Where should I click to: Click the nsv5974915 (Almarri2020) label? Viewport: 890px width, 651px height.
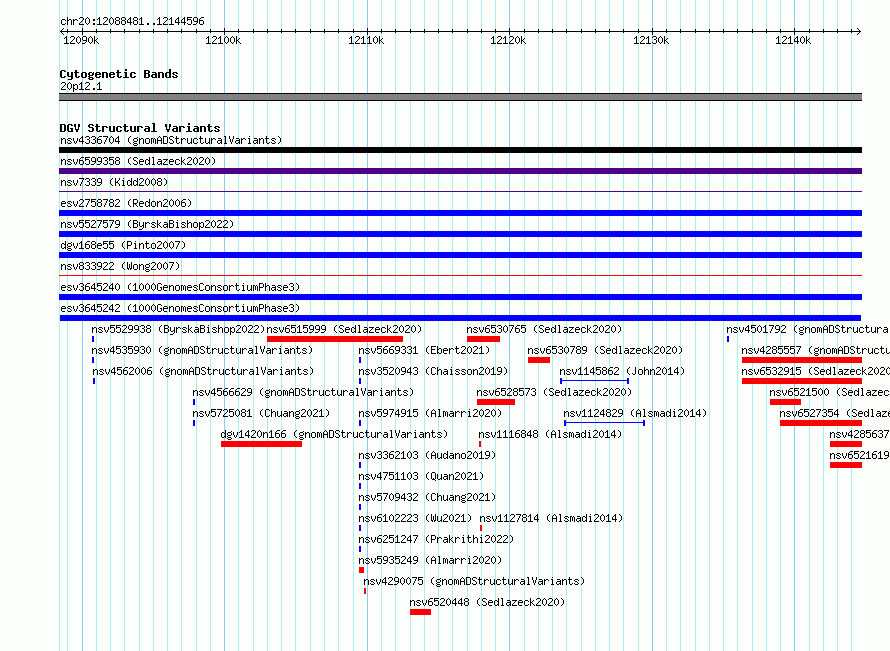pyautogui.click(x=430, y=413)
